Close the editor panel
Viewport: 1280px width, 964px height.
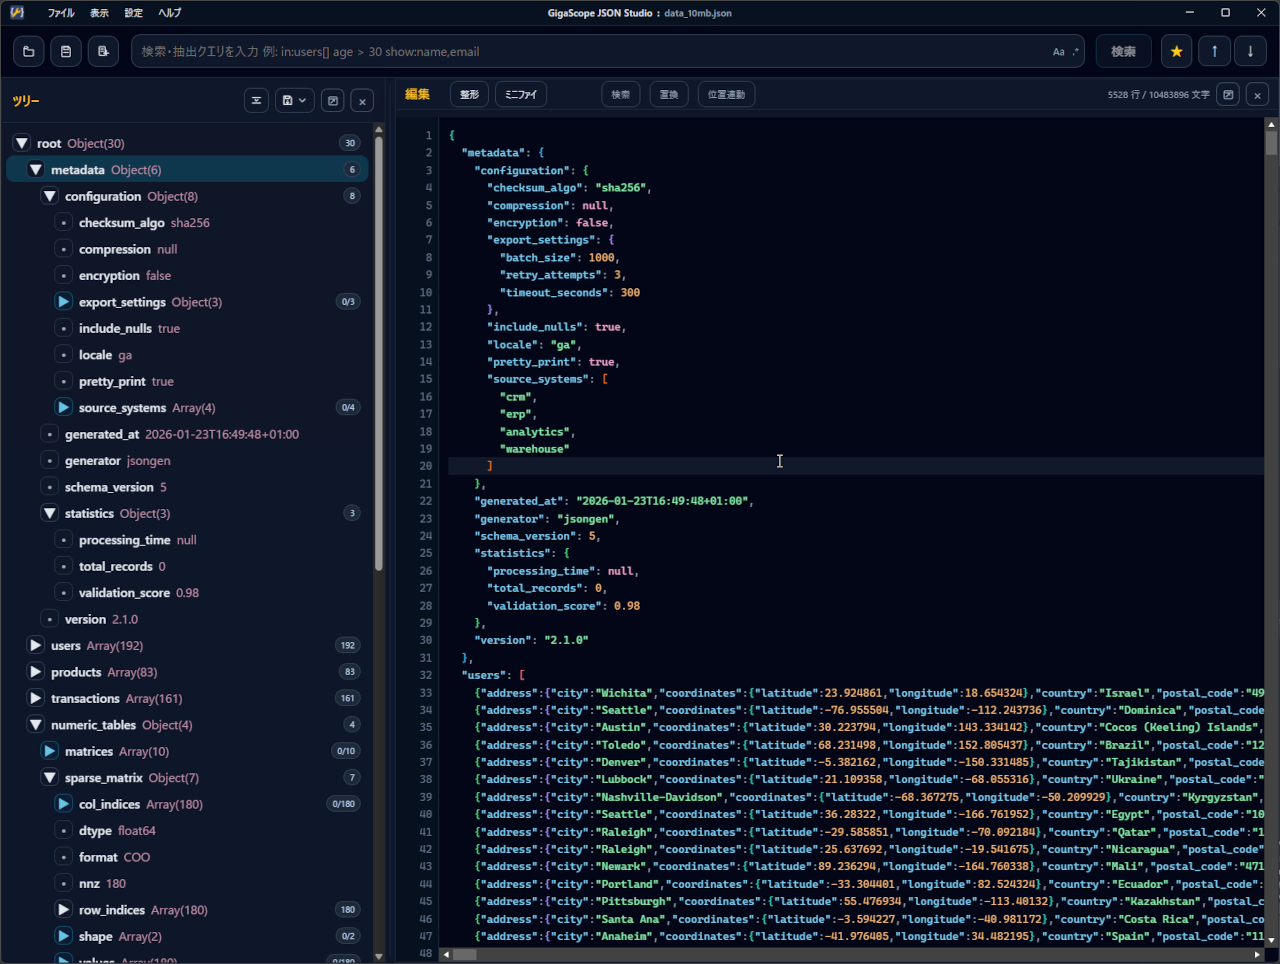click(1258, 95)
